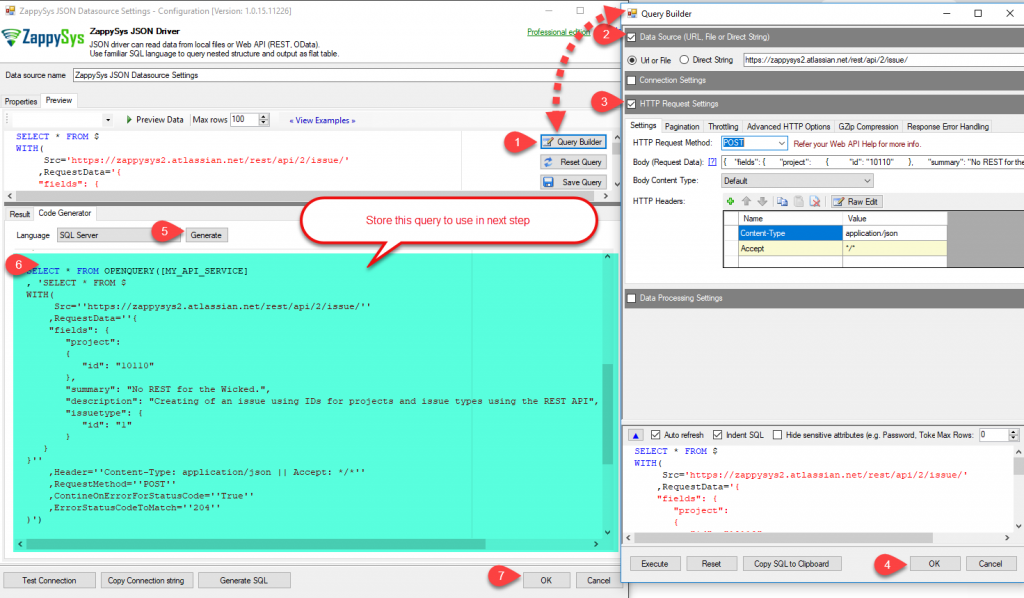Open the Body Content Type dropdown

coord(797,181)
